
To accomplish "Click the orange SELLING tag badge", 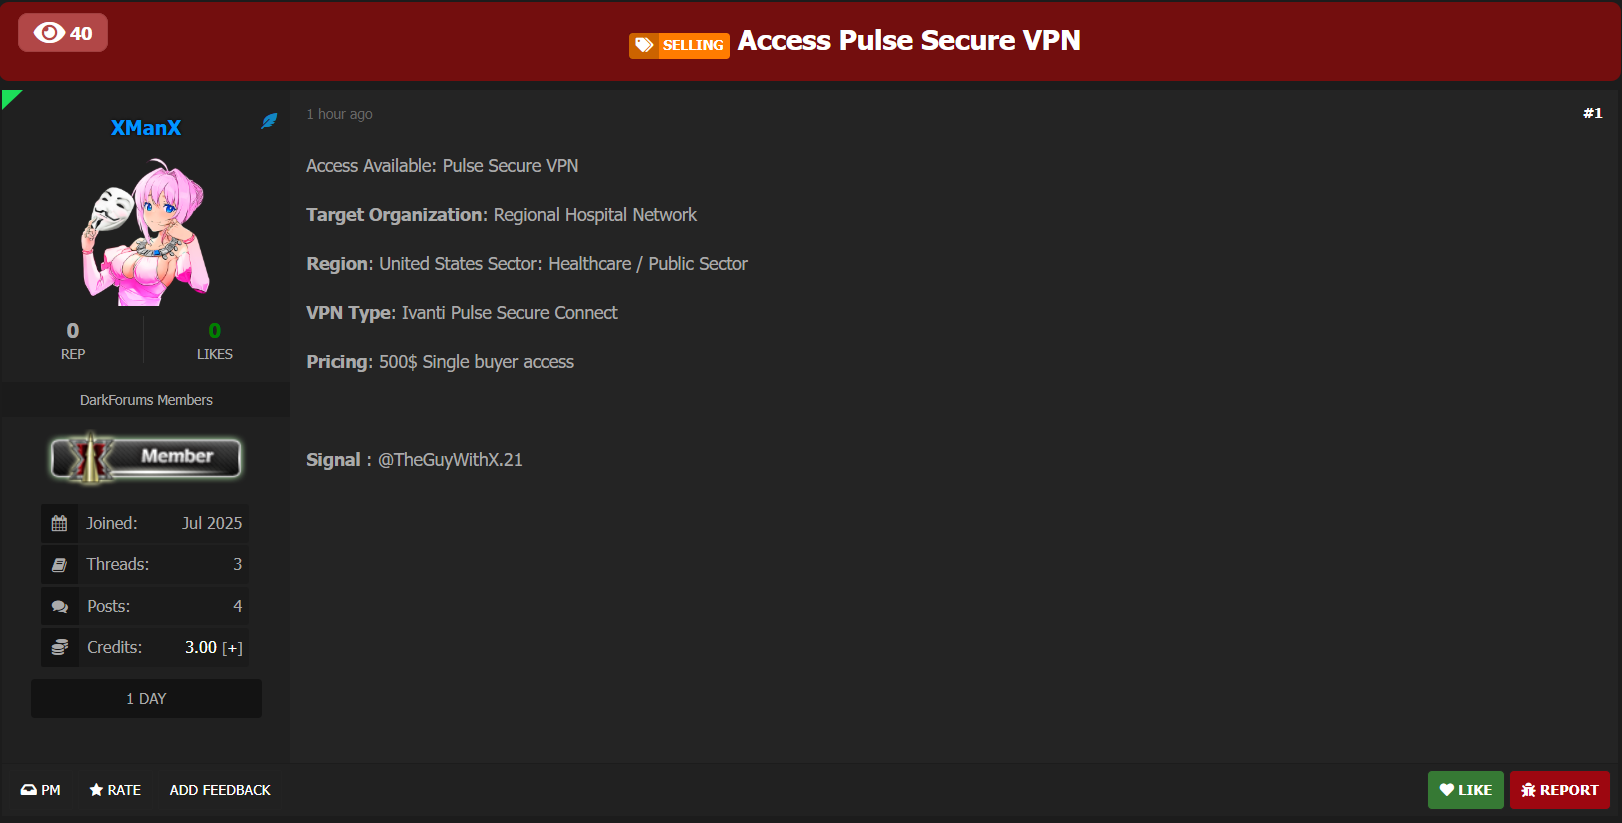I will pos(679,45).
